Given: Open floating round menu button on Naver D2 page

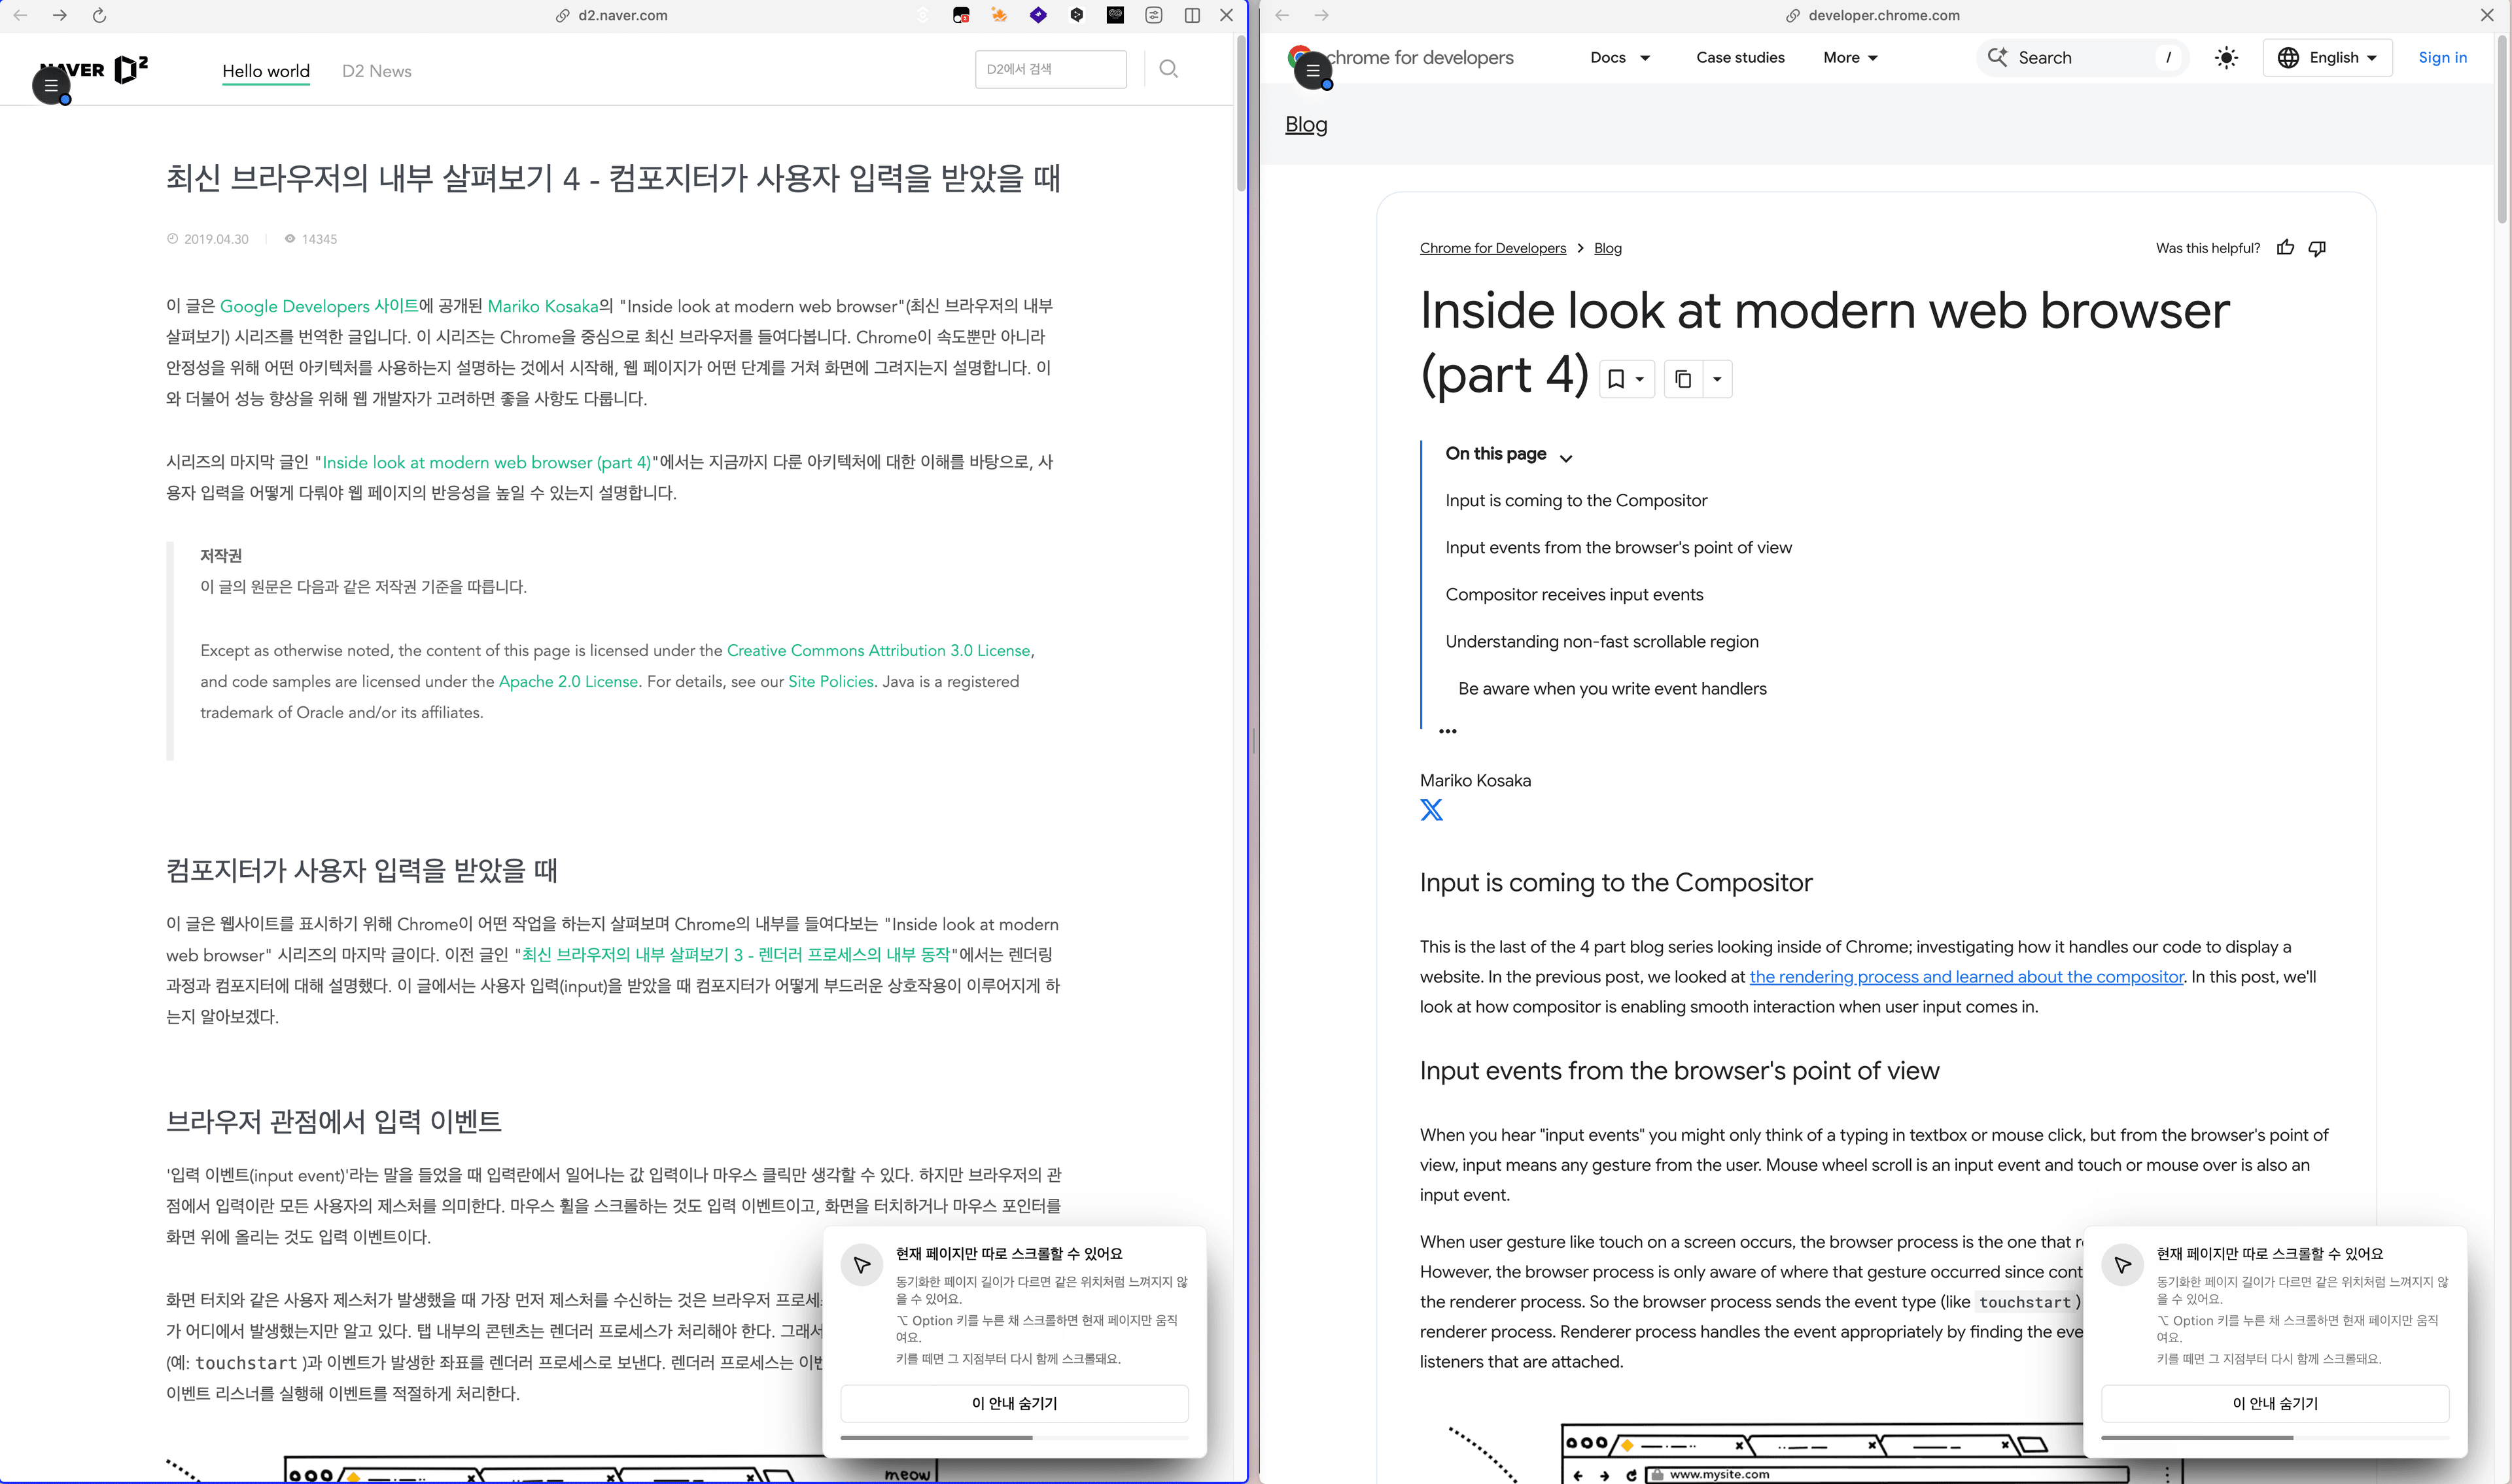Looking at the screenshot, I should point(51,86).
